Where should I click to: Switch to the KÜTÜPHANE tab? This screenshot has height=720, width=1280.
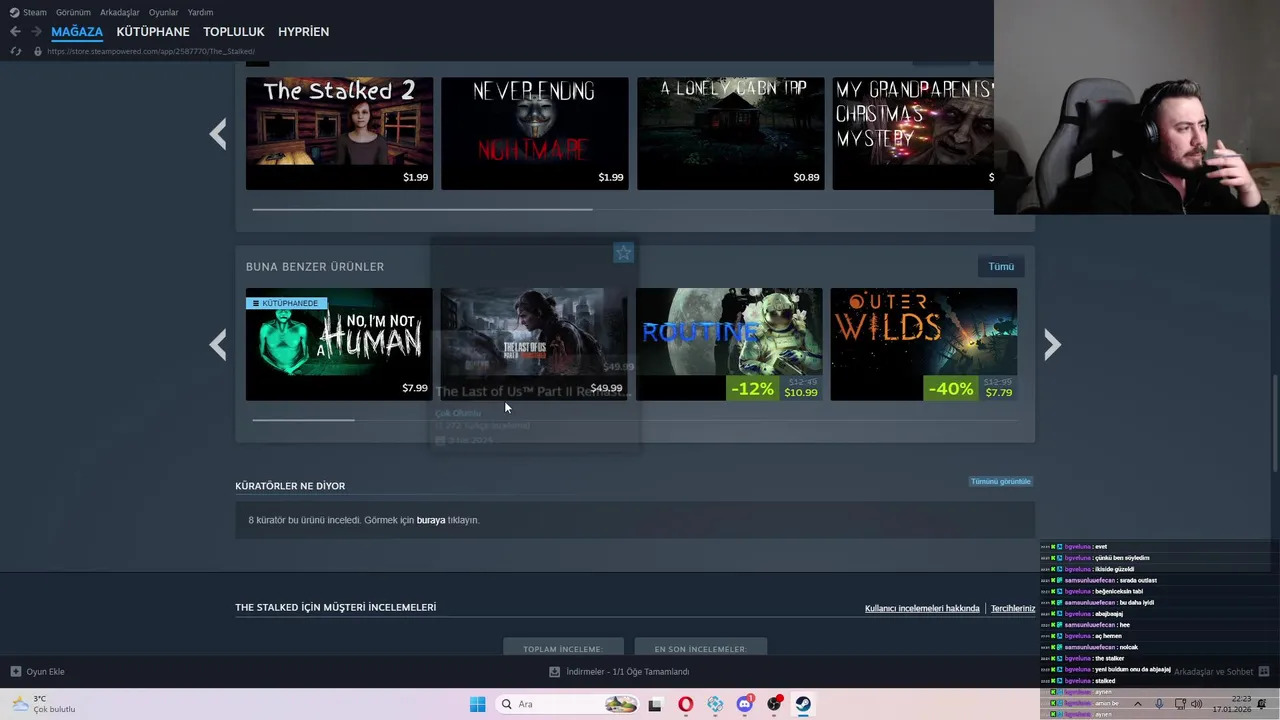point(153,32)
